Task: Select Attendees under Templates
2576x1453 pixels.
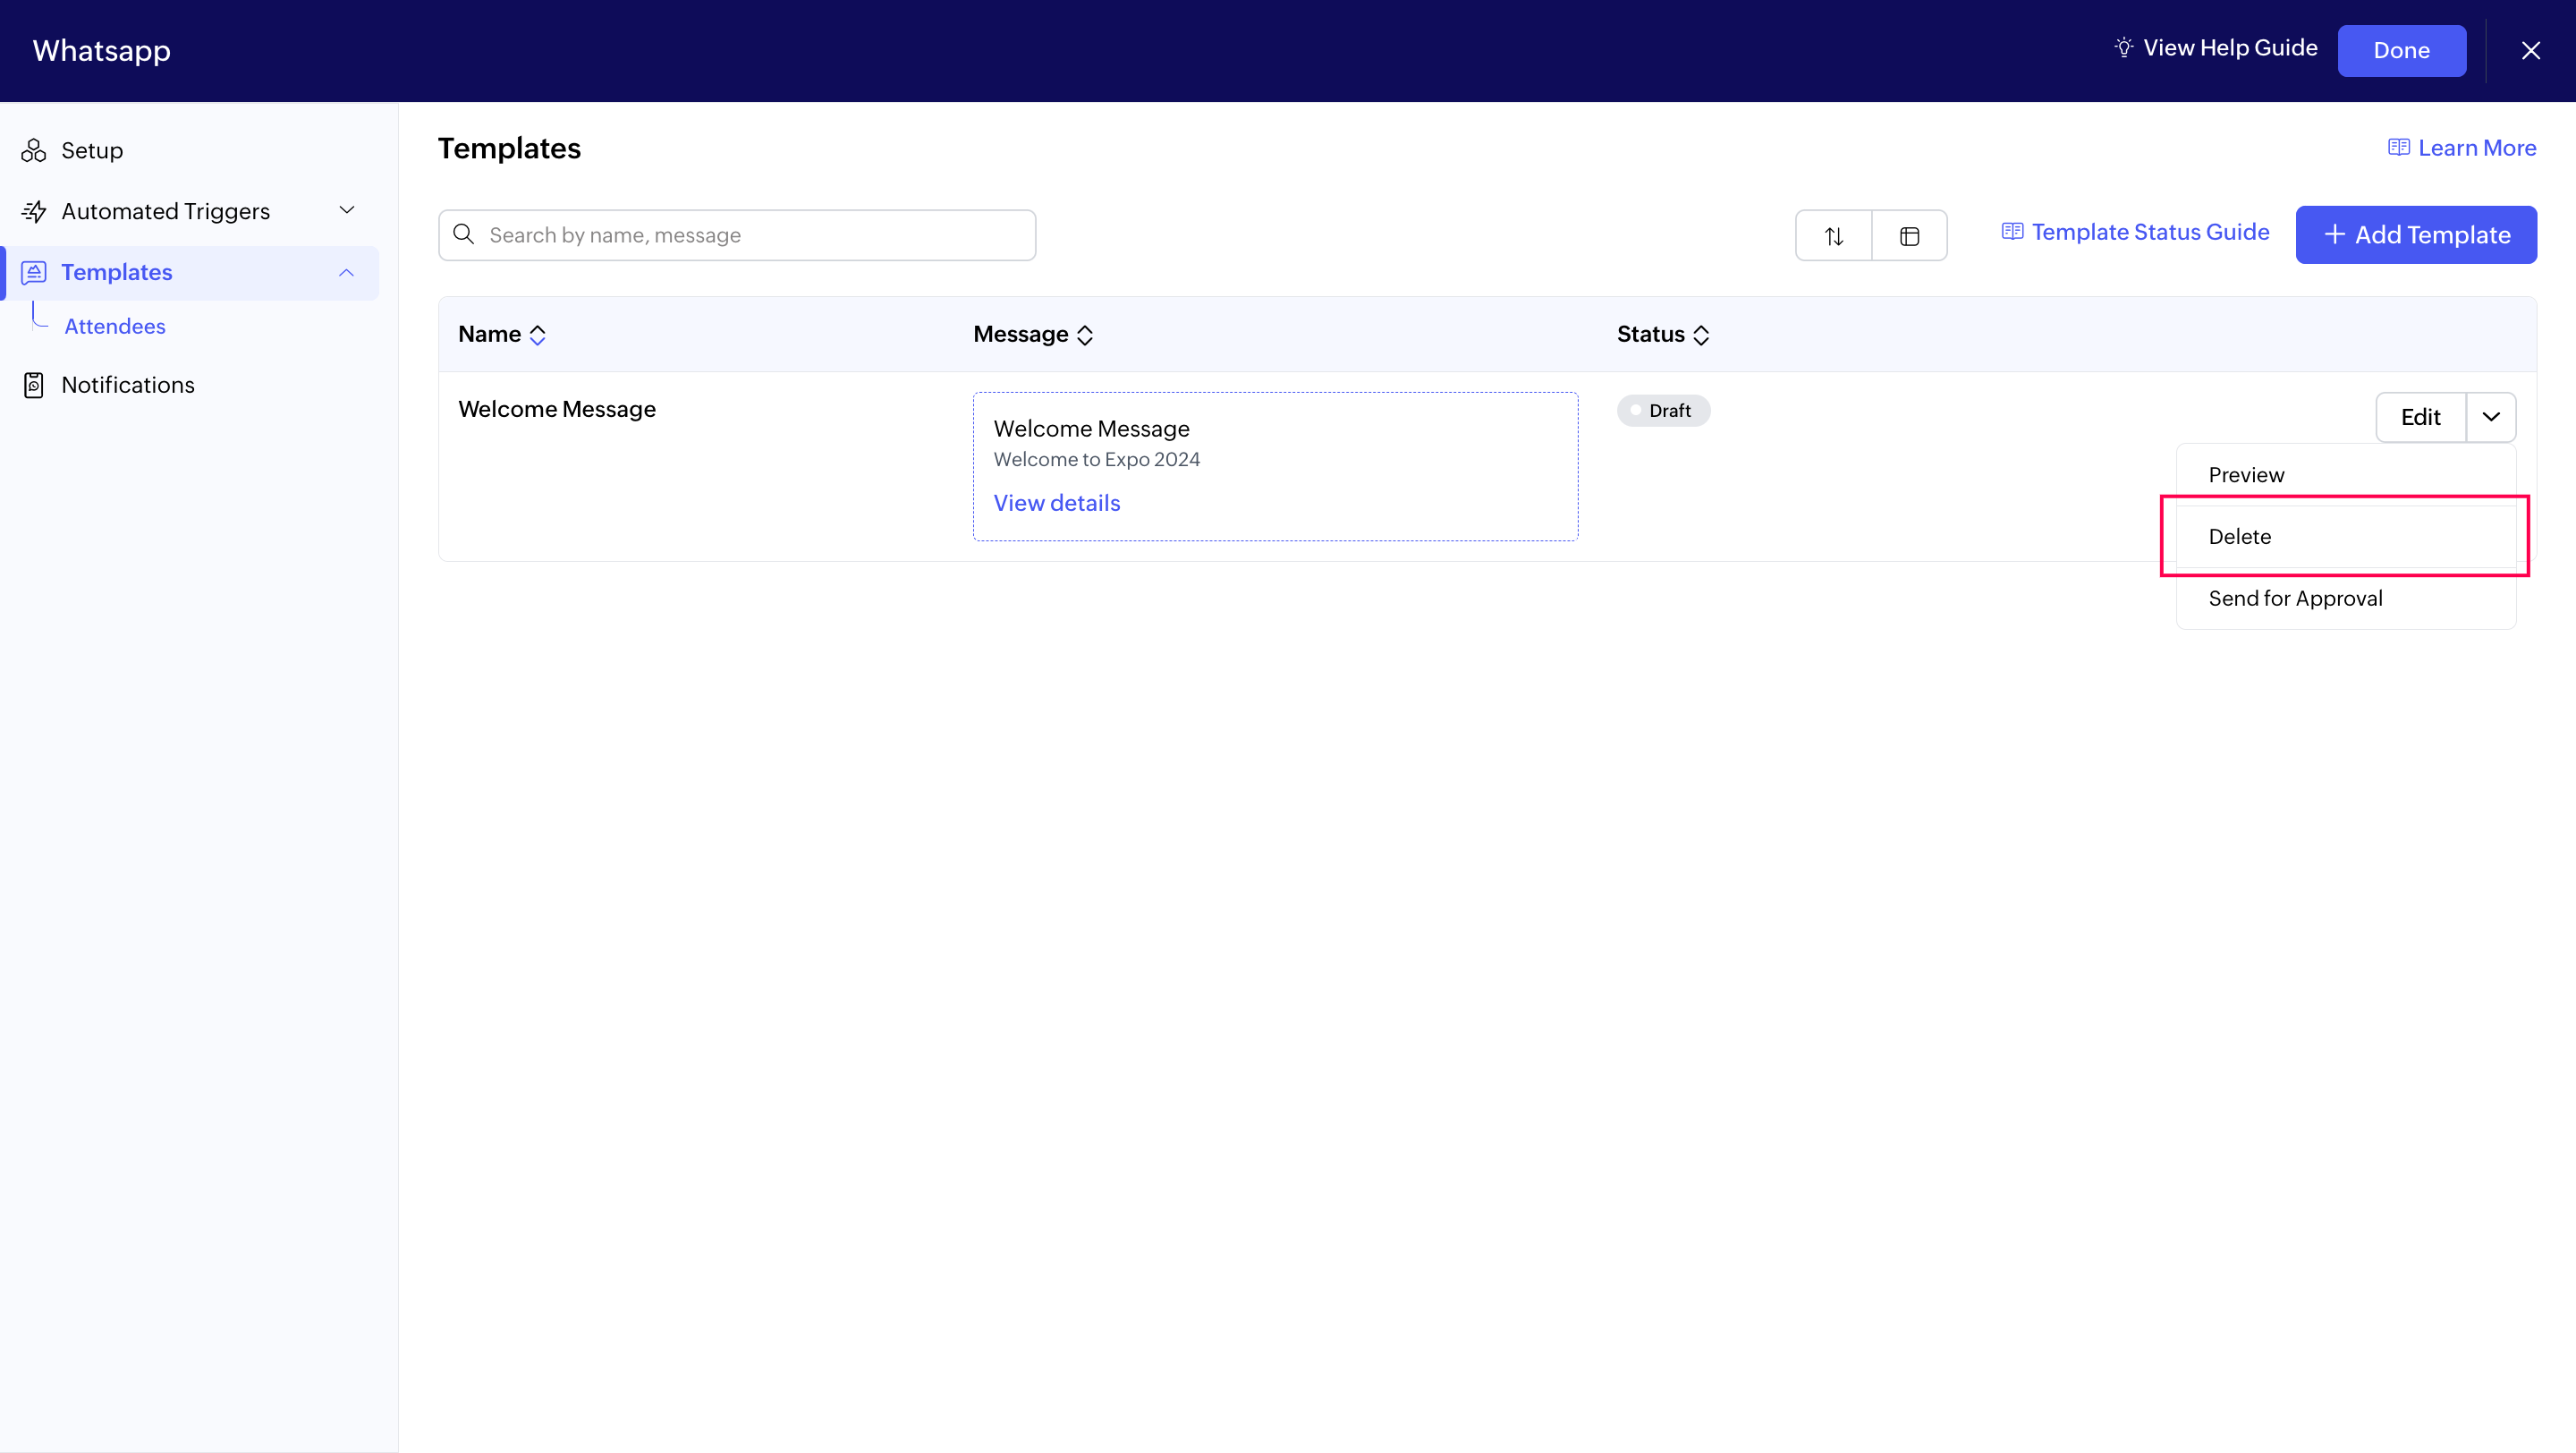Action: [x=115, y=327]
